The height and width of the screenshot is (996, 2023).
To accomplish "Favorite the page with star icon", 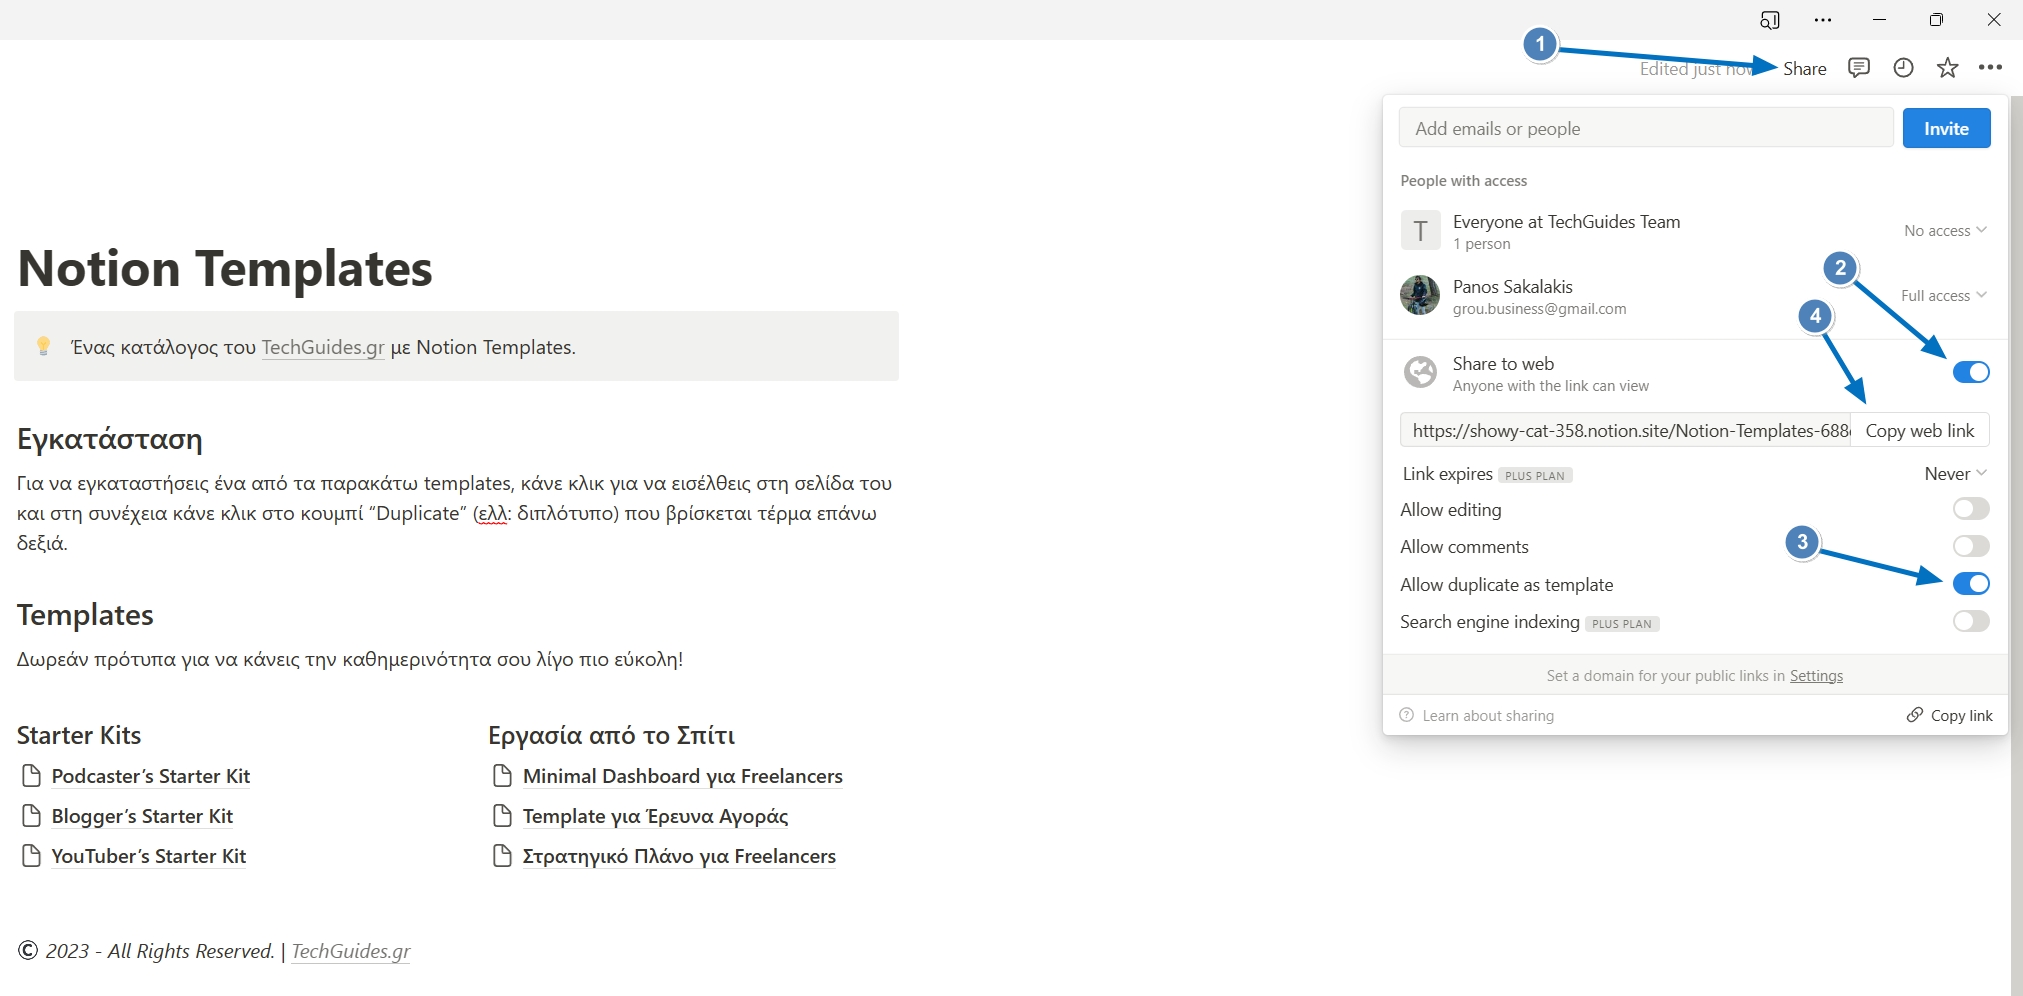I will (x=1947, y=68).
